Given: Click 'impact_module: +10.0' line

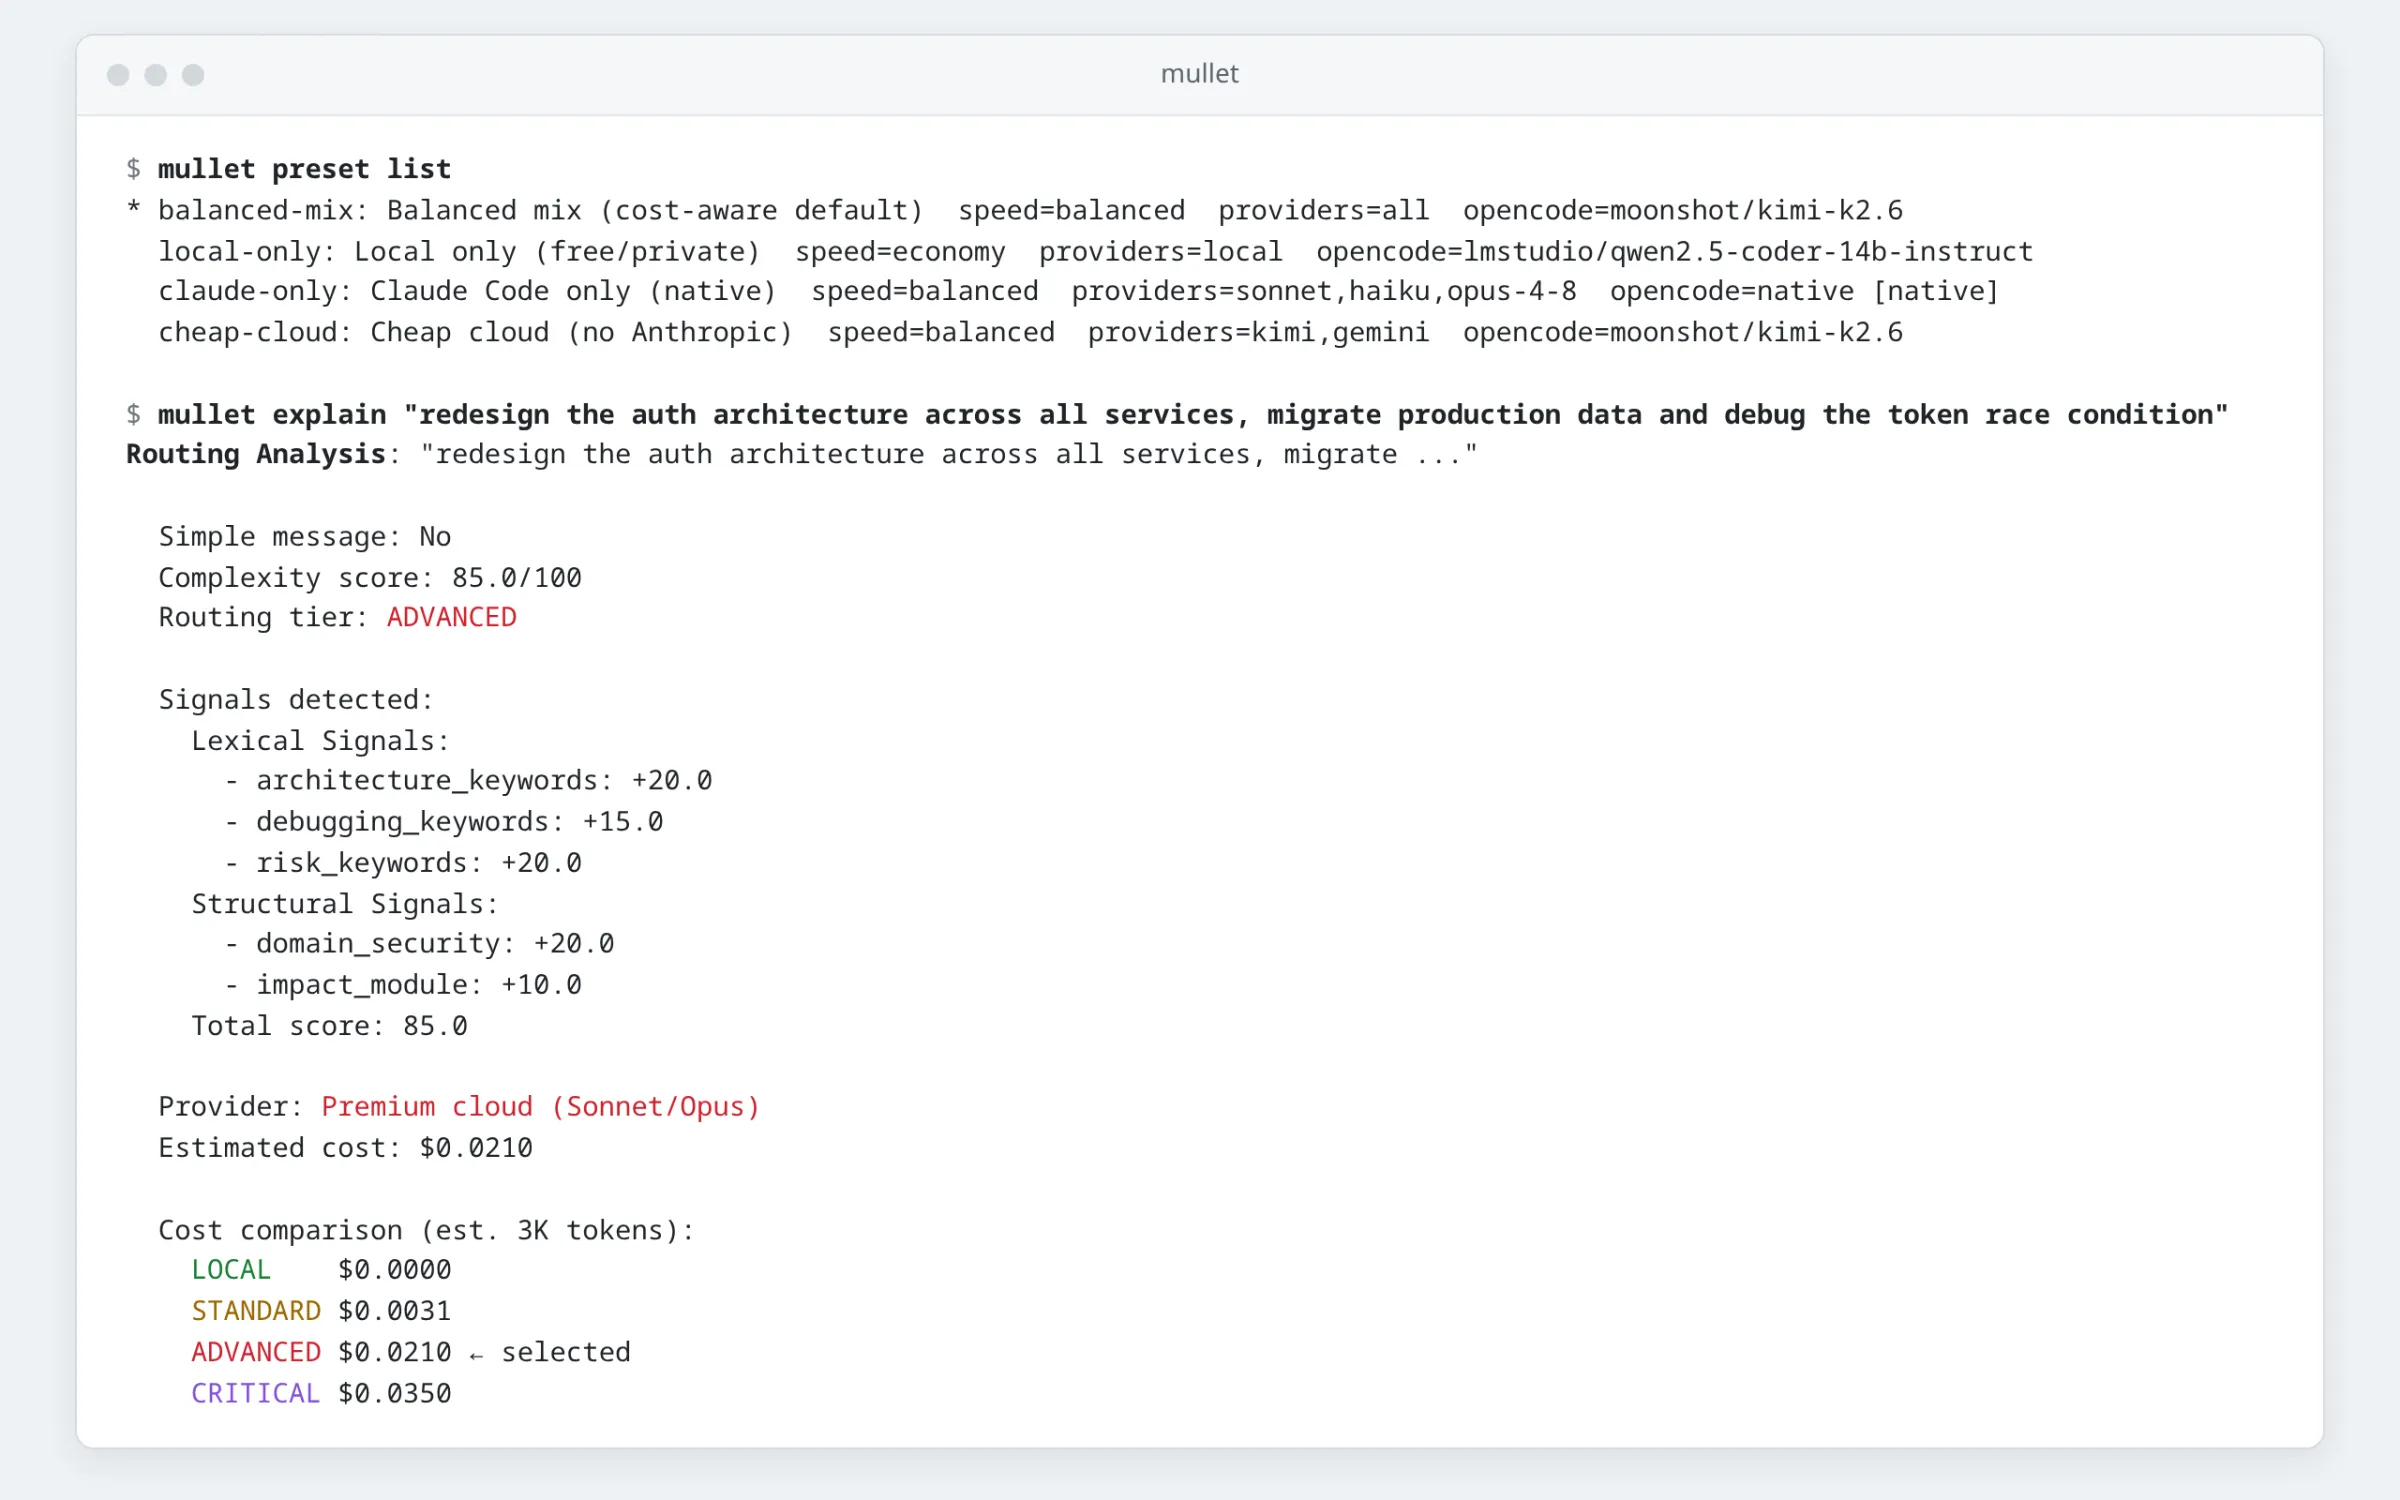Looking at the screenshot, I should click(x=403, y=984).
